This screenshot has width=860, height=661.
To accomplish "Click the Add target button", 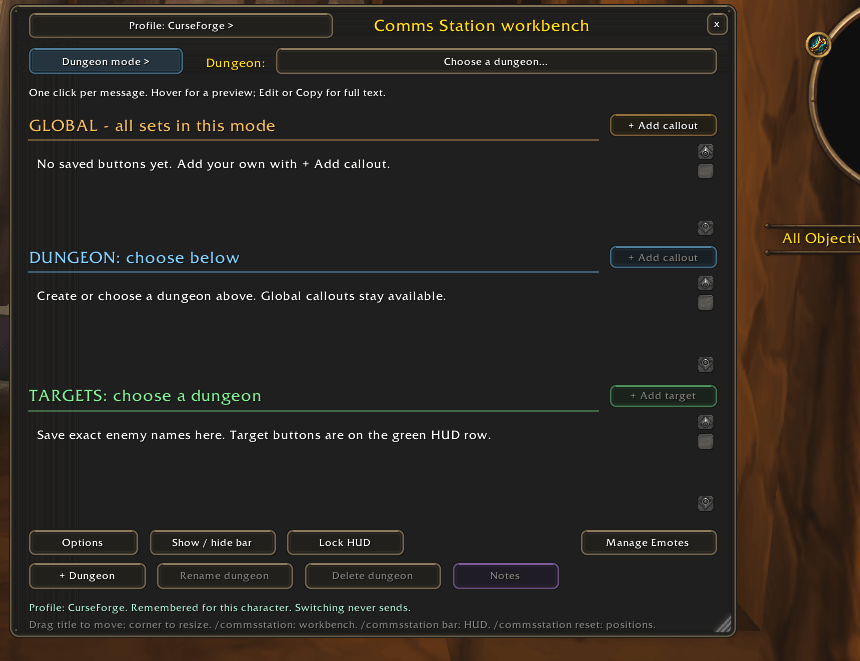I will (x=663, y=396).
